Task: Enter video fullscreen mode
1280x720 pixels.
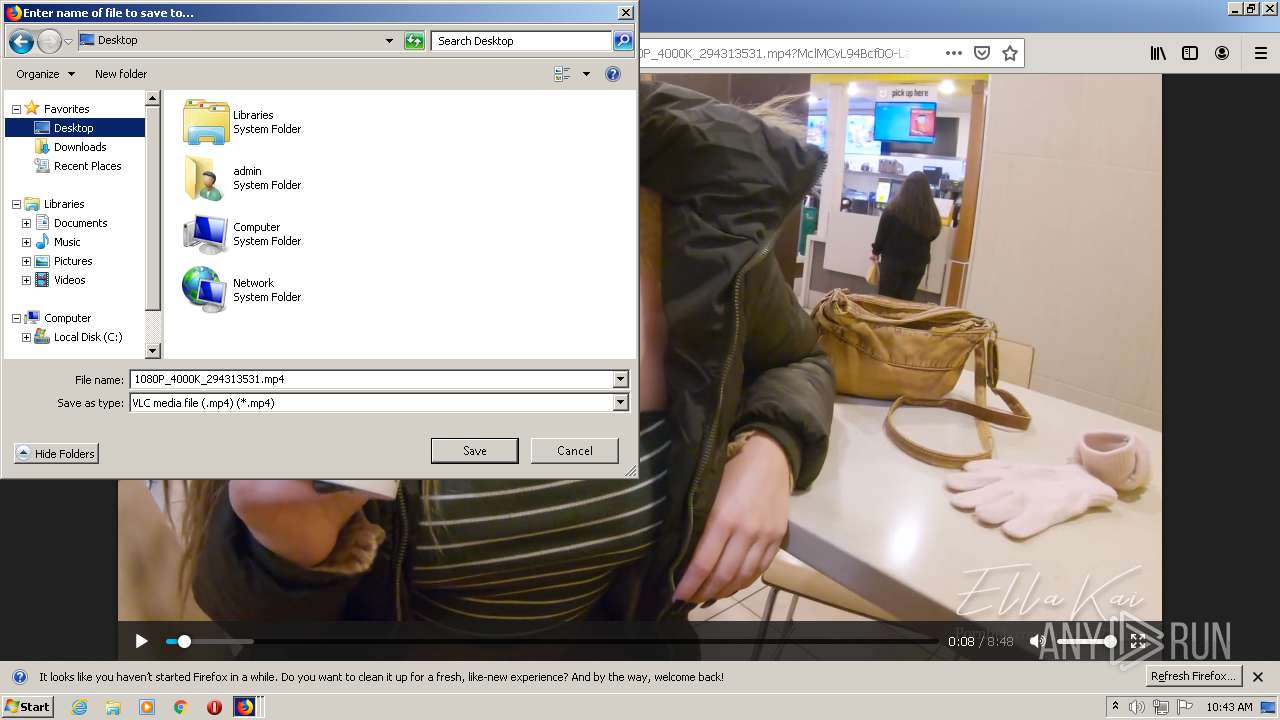Action: pyautogui.click(x=1138, y=641)
